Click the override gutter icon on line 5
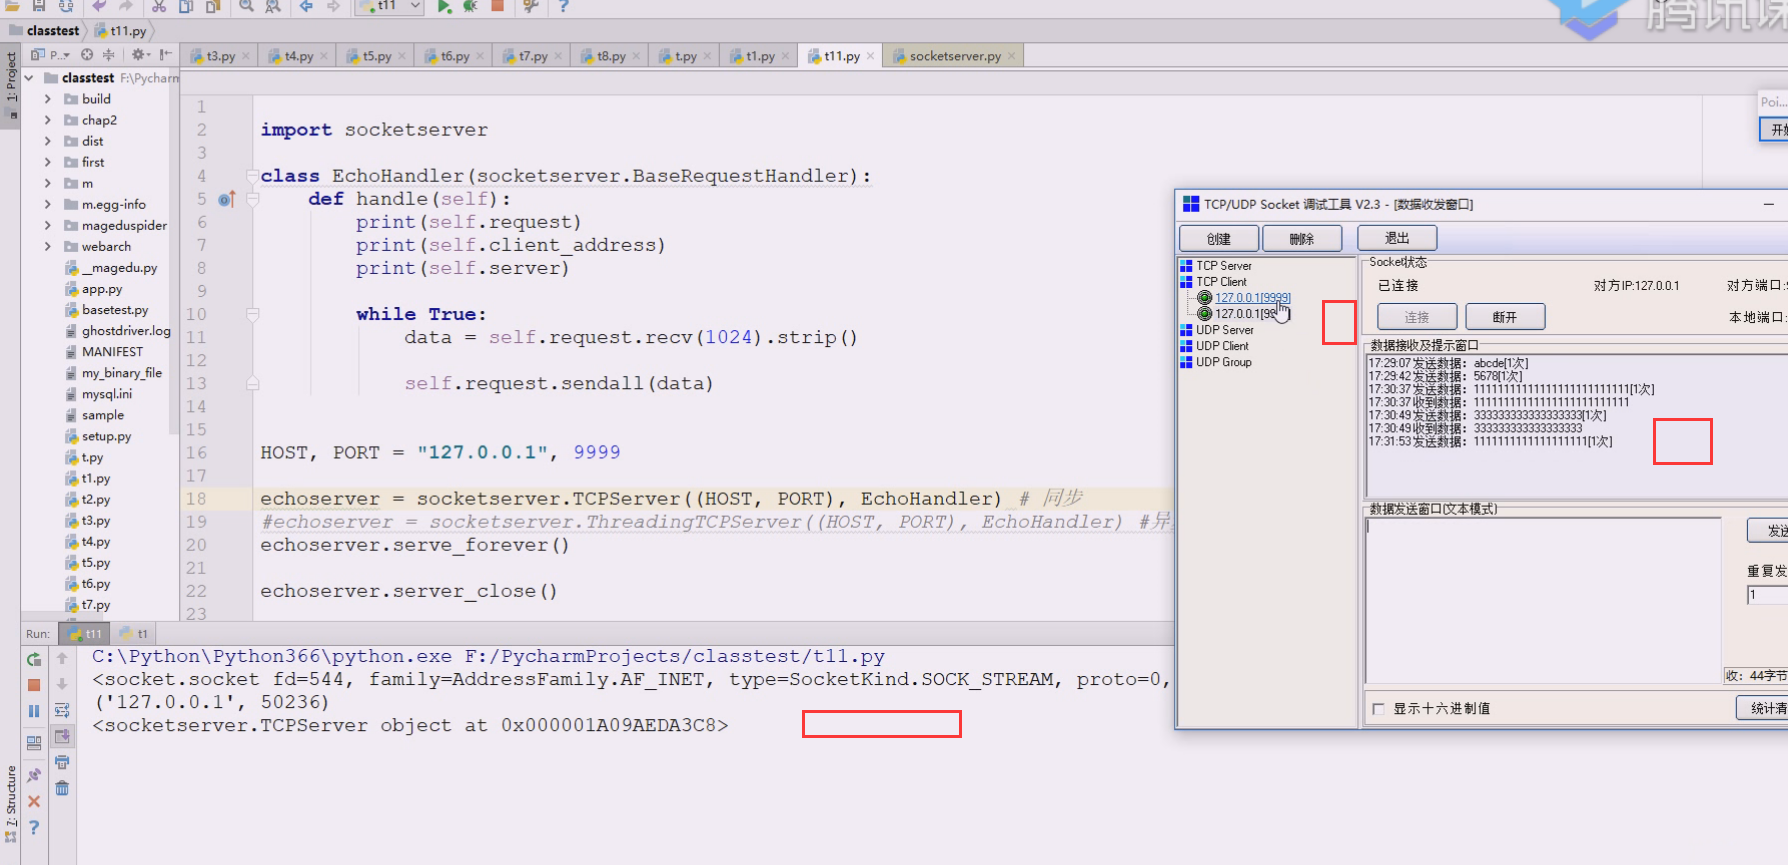Screen dimensions: 1788x865 pos(227,199)
